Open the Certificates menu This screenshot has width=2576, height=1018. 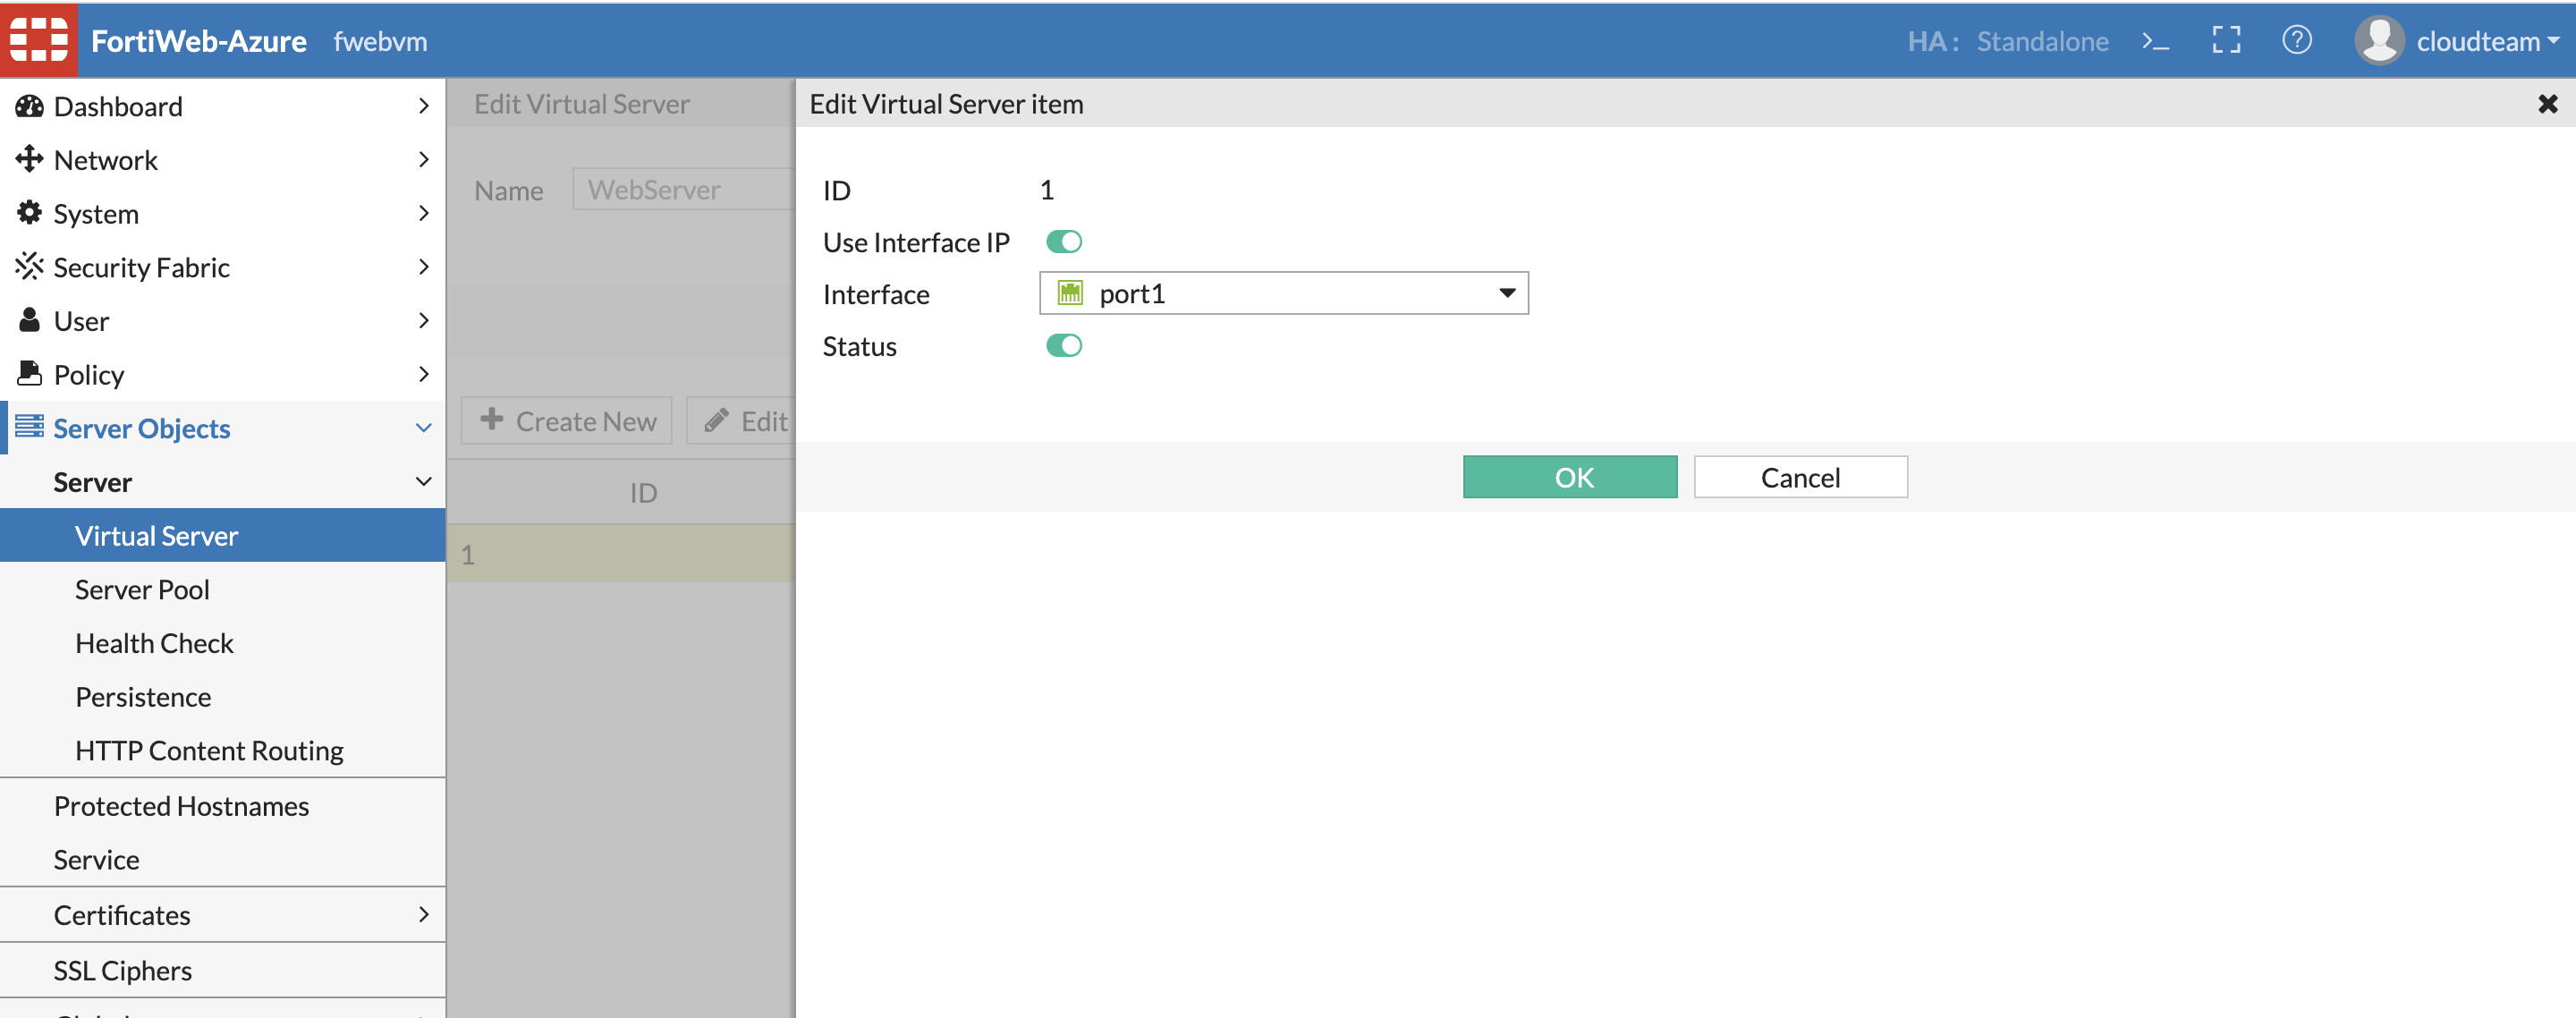[x=222, y=914]
